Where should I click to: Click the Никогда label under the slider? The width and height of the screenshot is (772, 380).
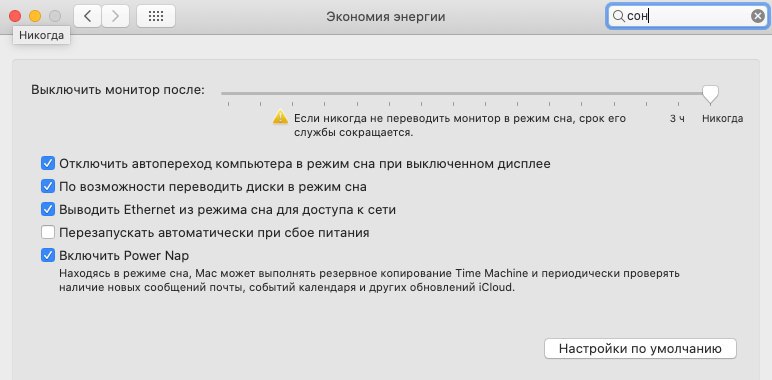point(722,119)
